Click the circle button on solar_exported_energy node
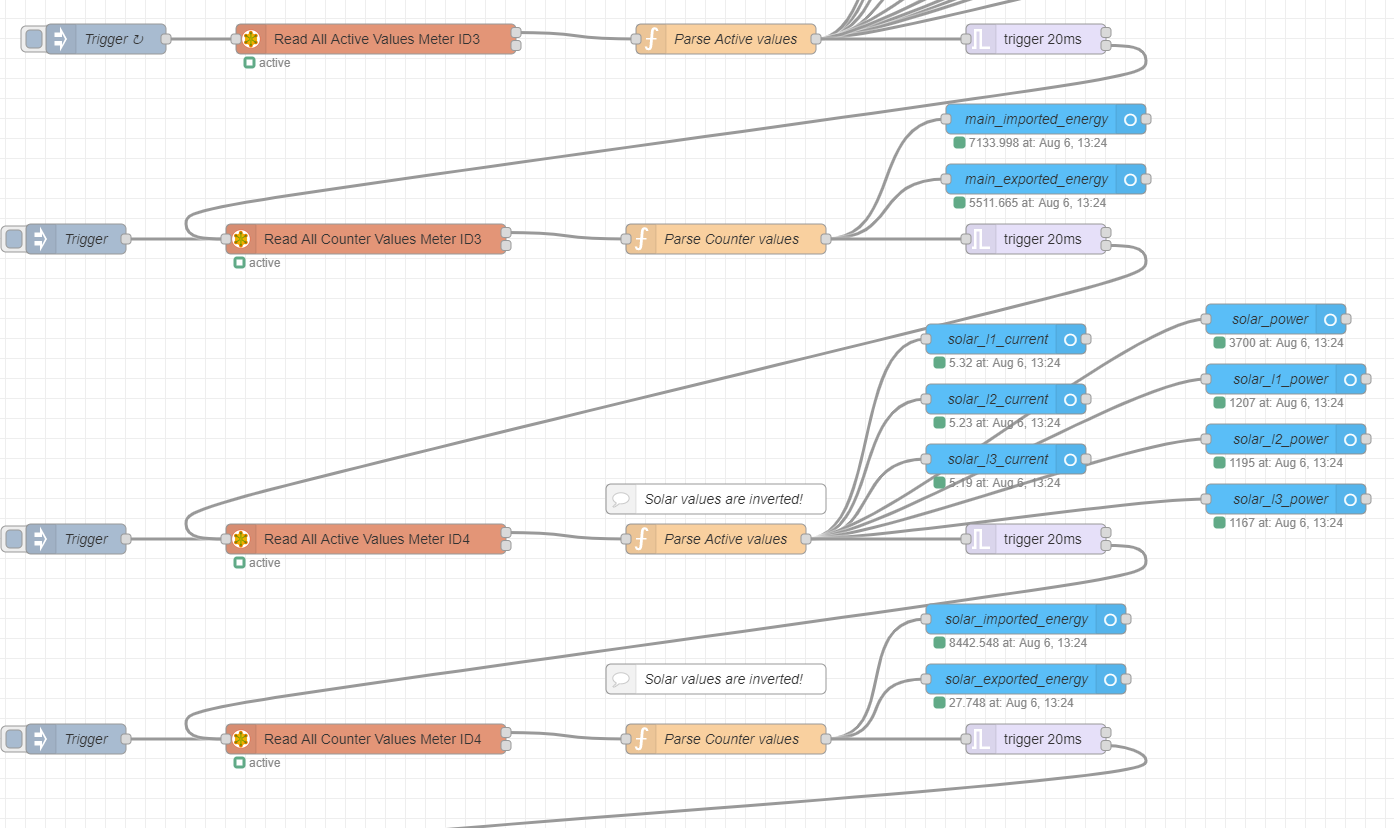The width and height of the screenshot is (1394, 828). click(1110, 679)
